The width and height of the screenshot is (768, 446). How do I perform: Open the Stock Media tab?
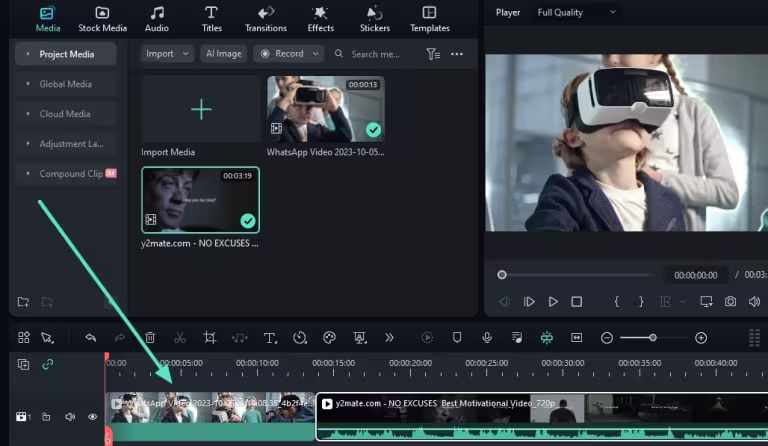[x=102, y=19]
